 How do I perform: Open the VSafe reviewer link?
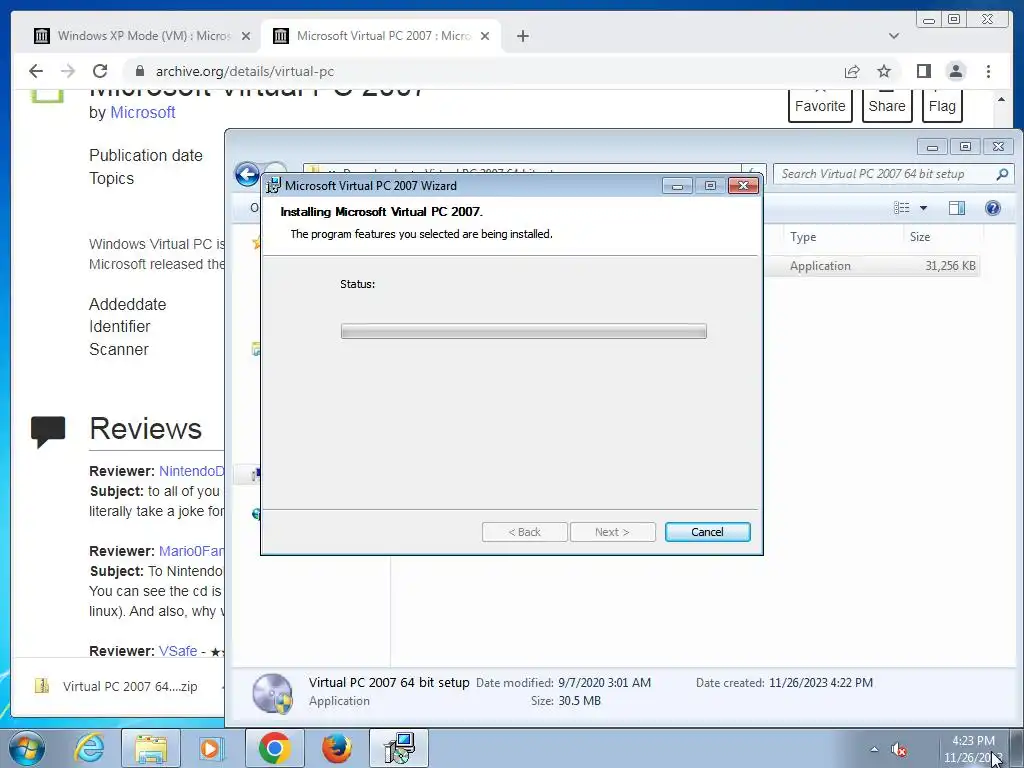[178, 651]
